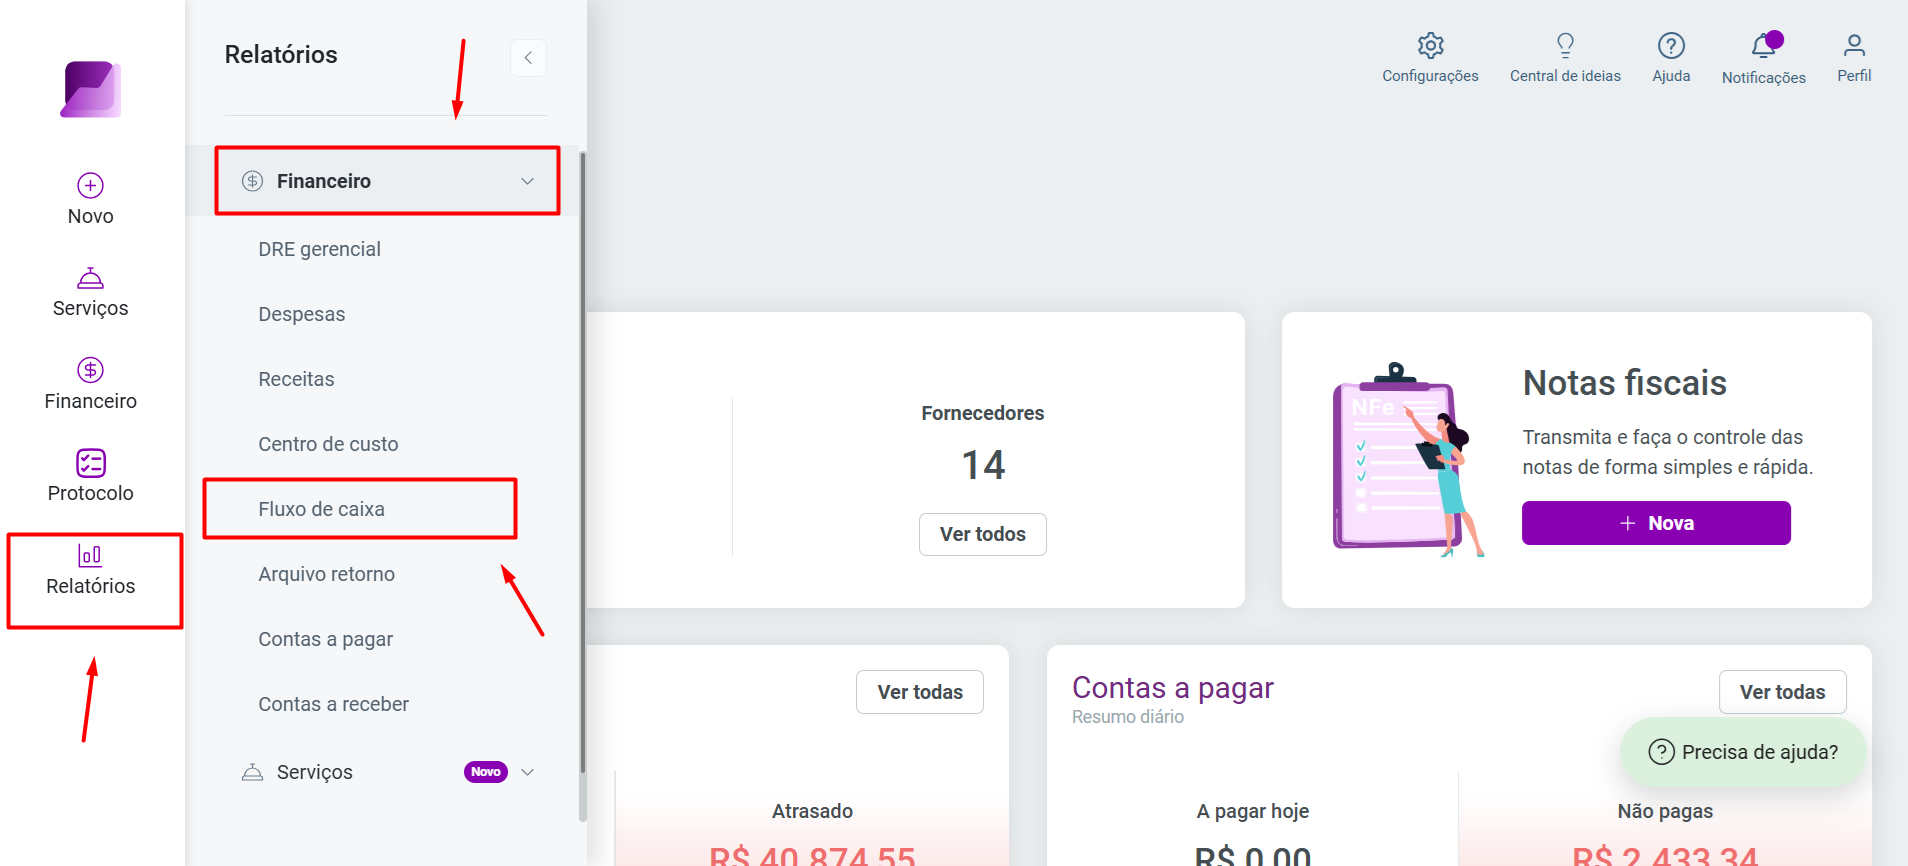Open the Novo plus icon
This screenshot has width=1908, height=866.
(x=91, y=185)
